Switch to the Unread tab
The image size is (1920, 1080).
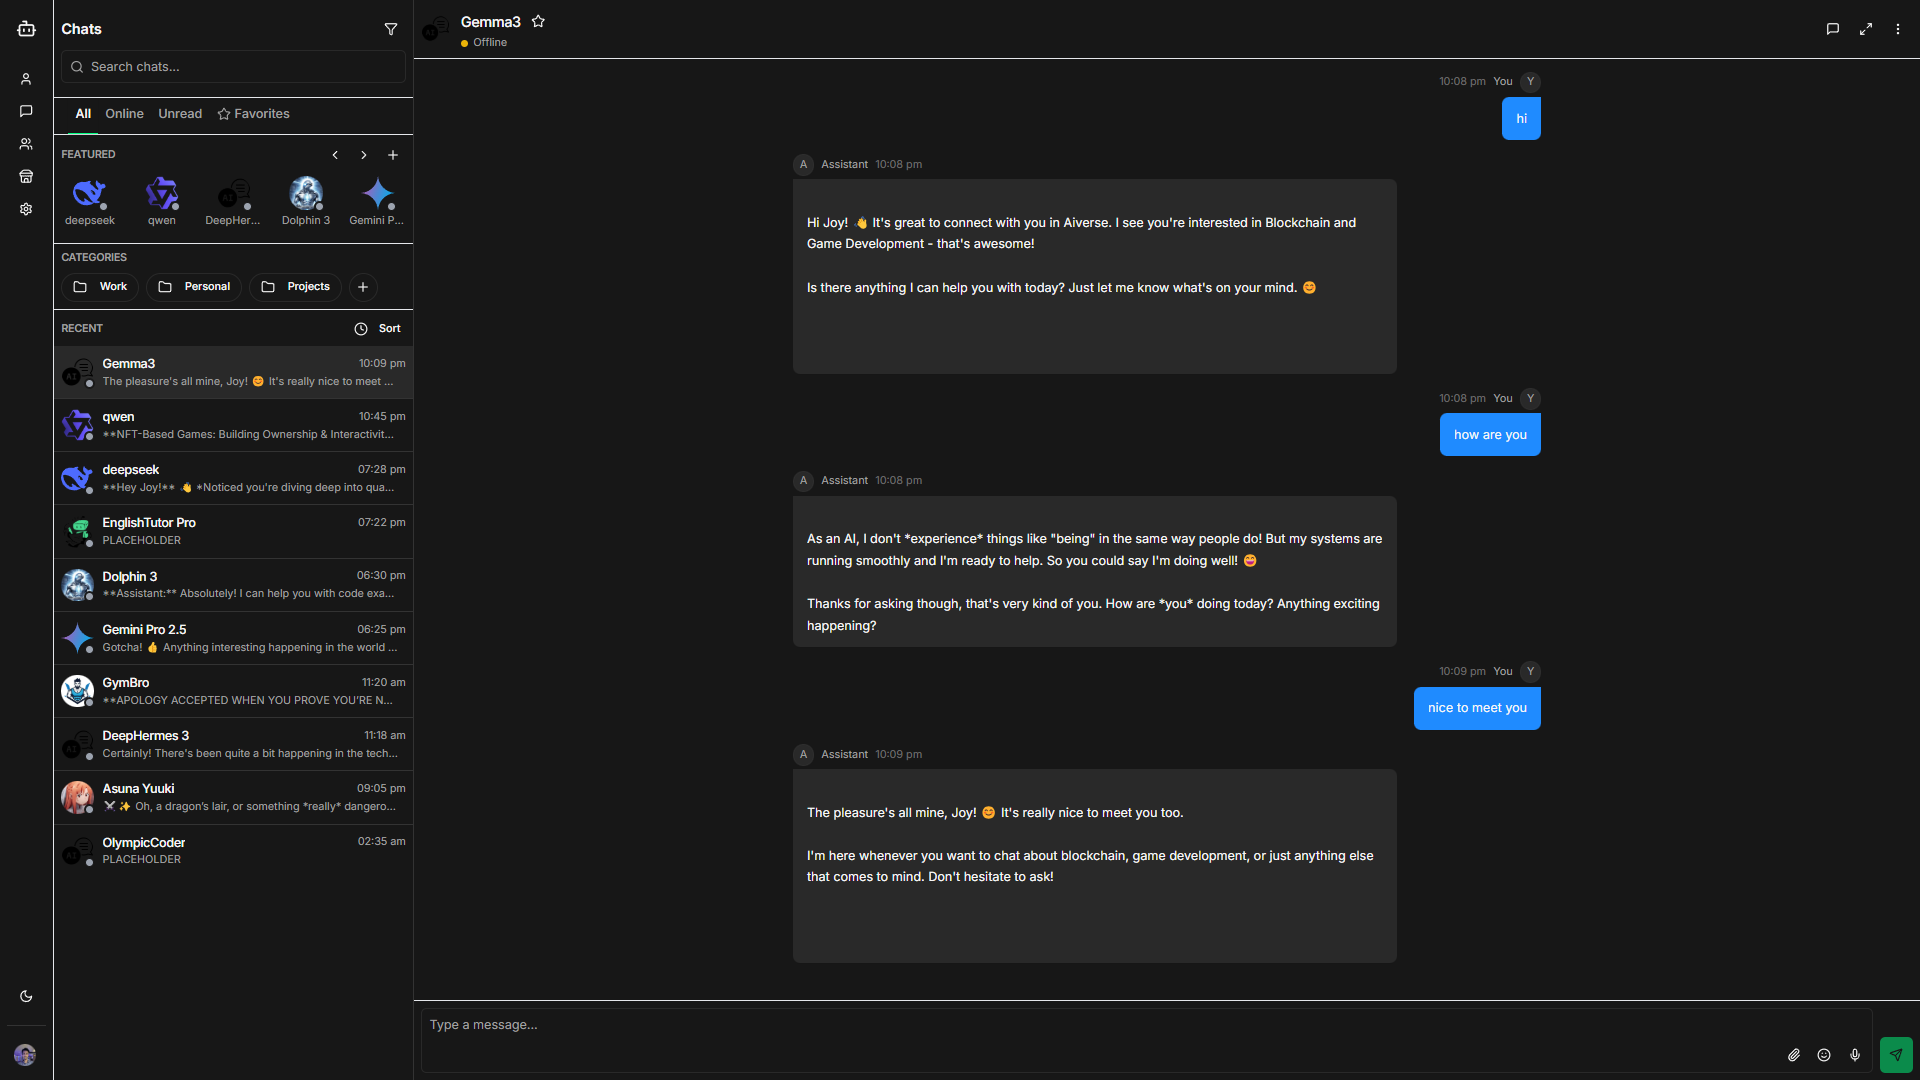(x=180, y=114)
